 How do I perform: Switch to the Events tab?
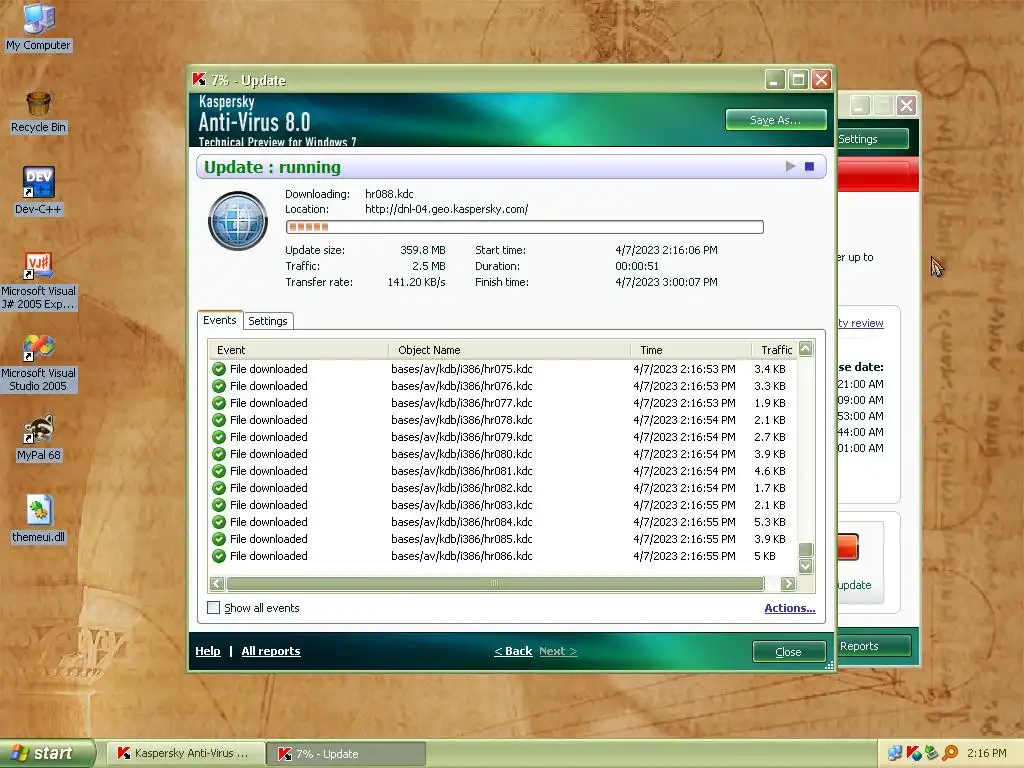[x=219, y=320]
